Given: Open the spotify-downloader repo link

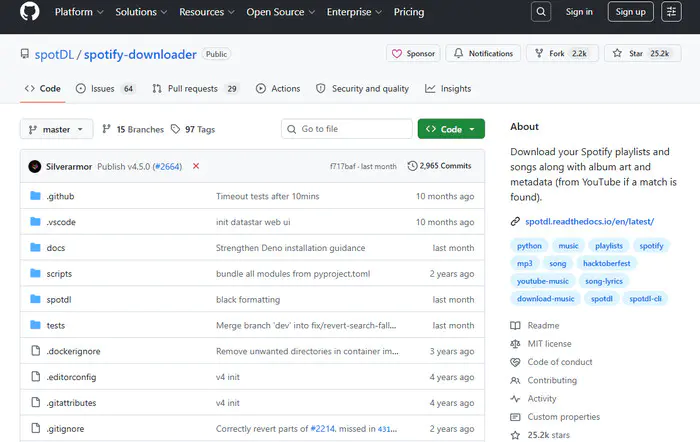Looking at the screenshot, I should coord(140,54).
